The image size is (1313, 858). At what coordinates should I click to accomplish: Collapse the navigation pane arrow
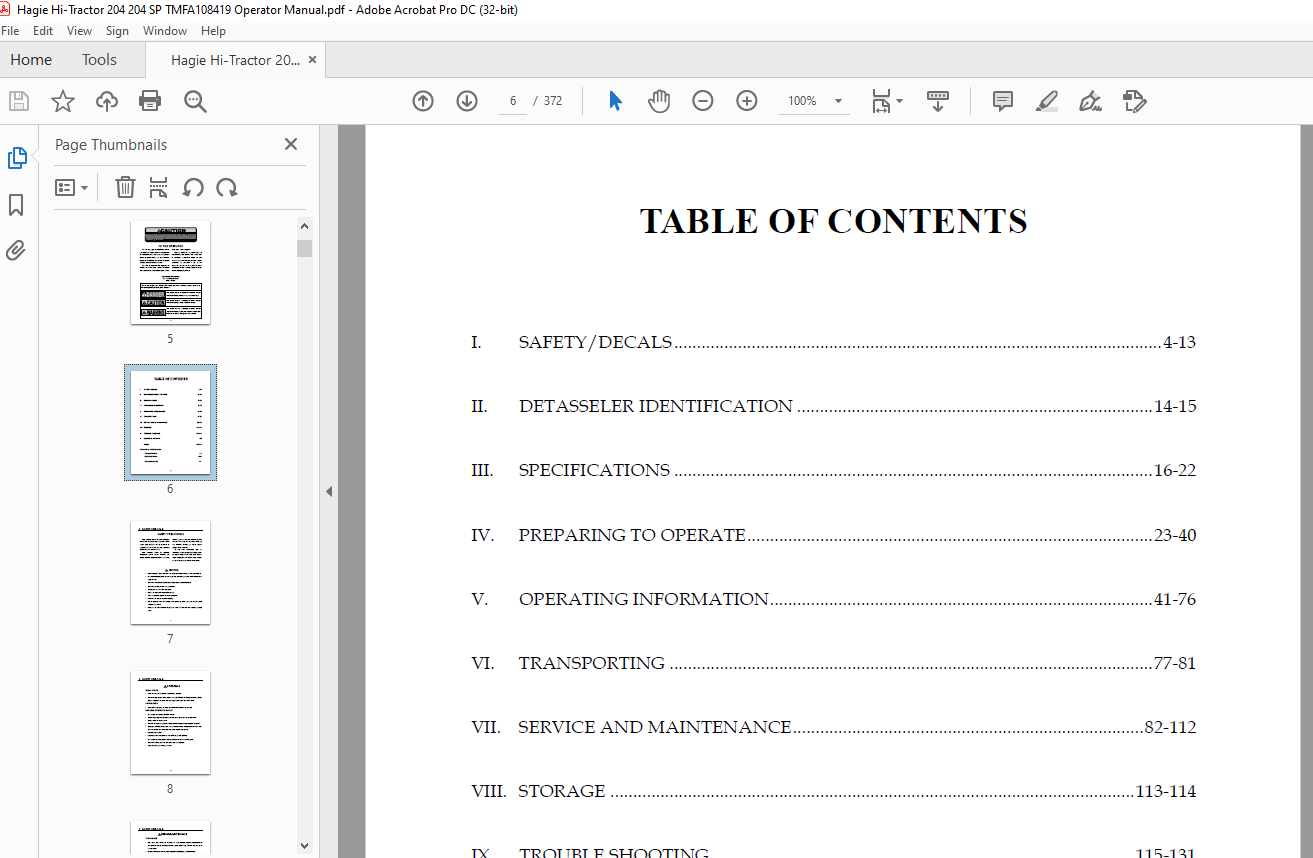pos(328,491)
